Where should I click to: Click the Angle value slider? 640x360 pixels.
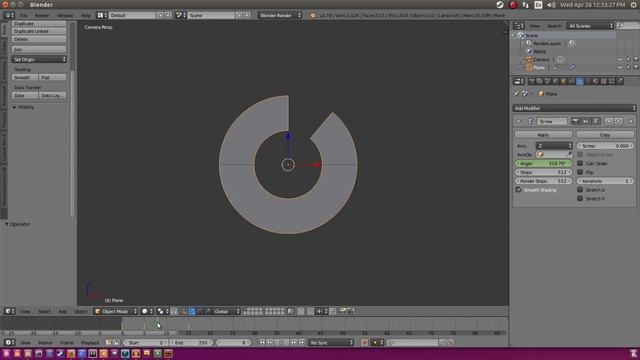tap(543, 163)
